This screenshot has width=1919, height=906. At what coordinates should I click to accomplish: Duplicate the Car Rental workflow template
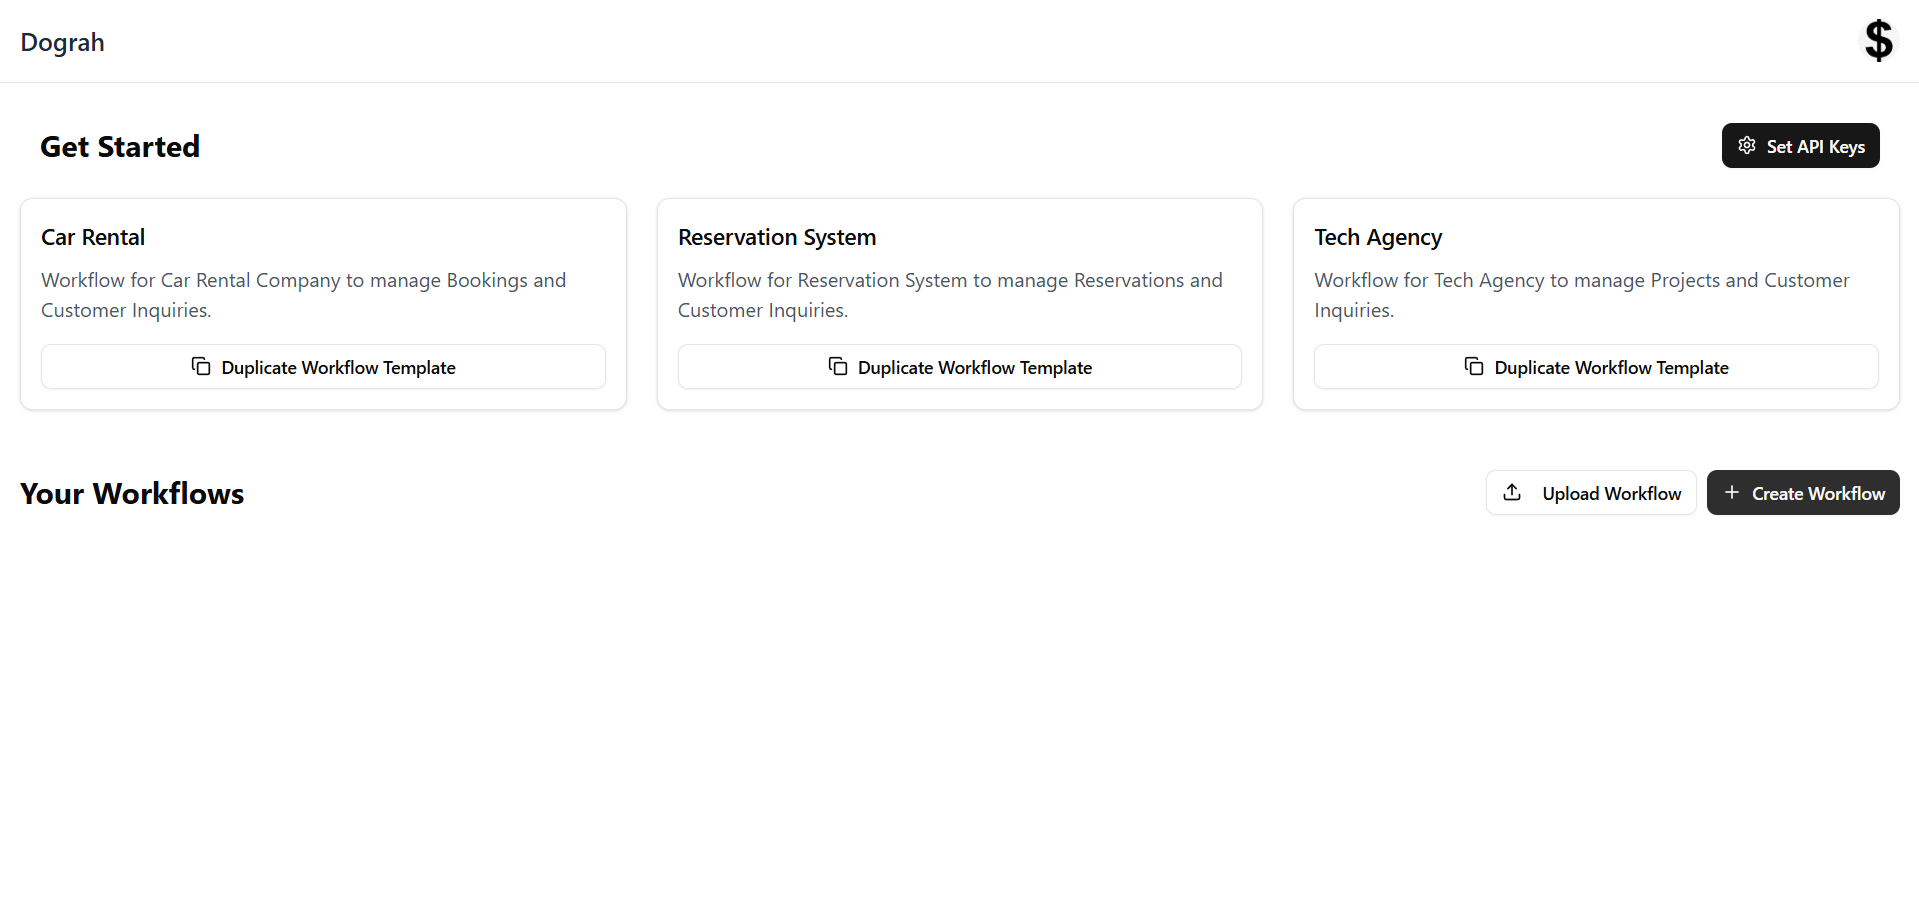(x=323, y=366)
